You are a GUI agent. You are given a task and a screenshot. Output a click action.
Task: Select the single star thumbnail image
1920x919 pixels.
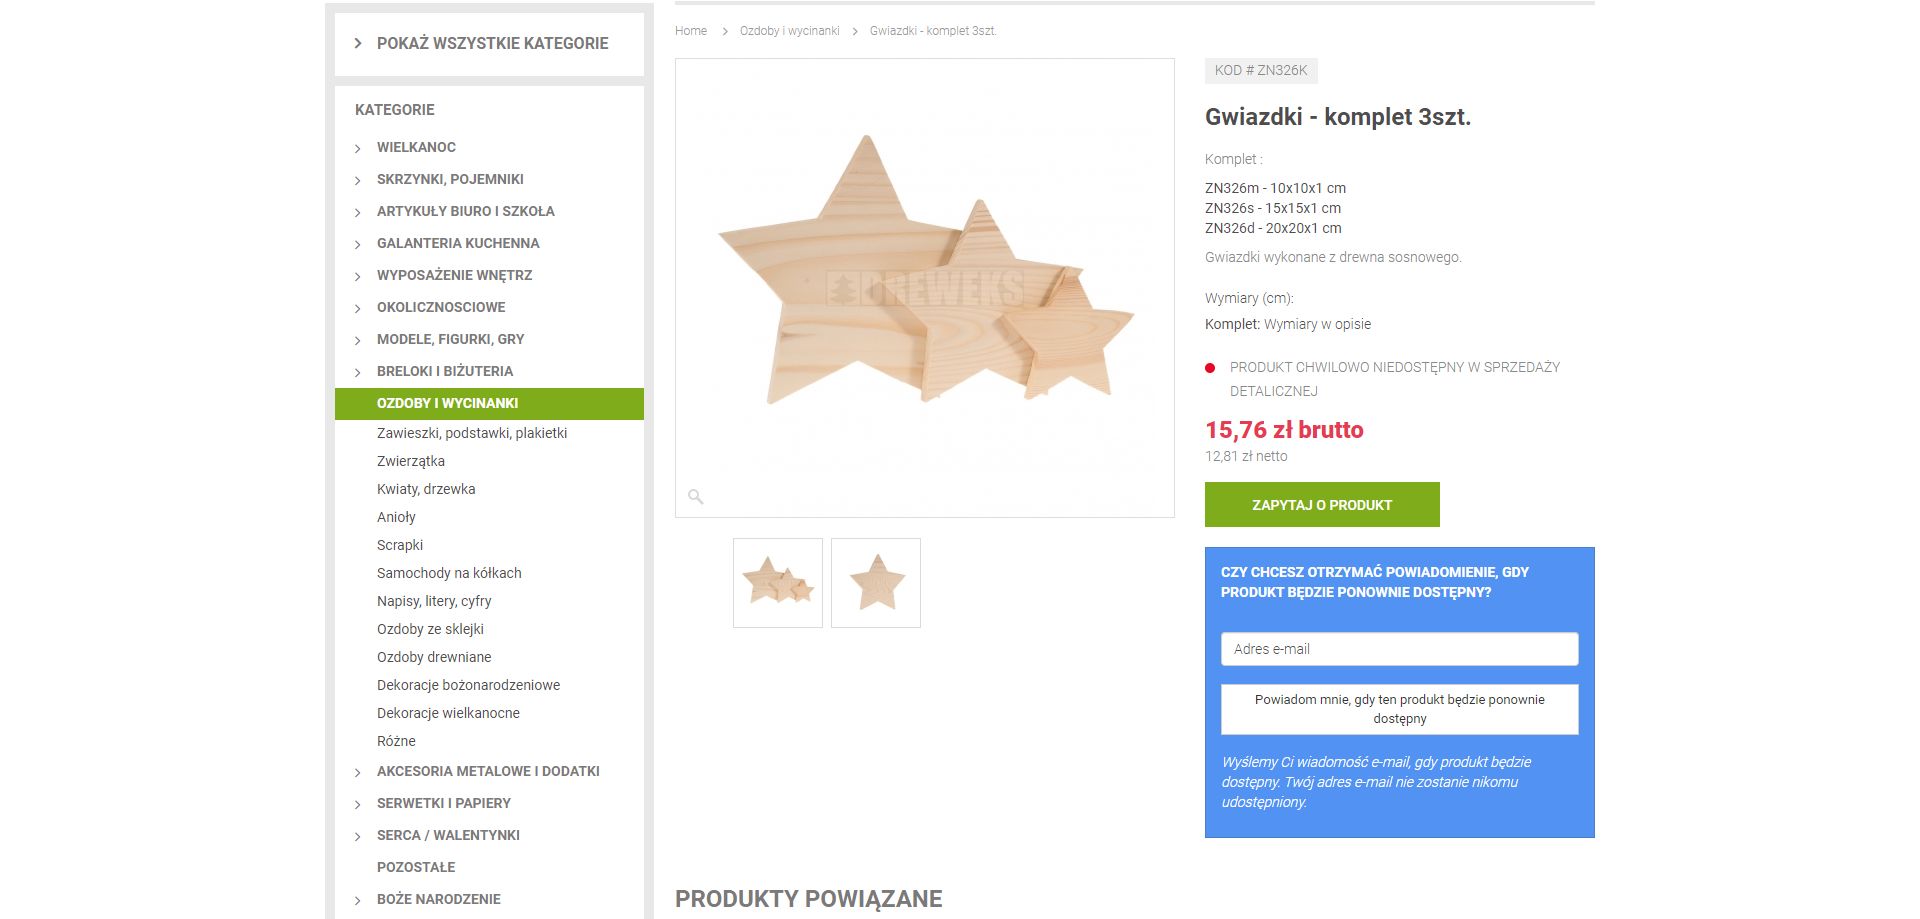pyautogui.click(x=876, y=583)
